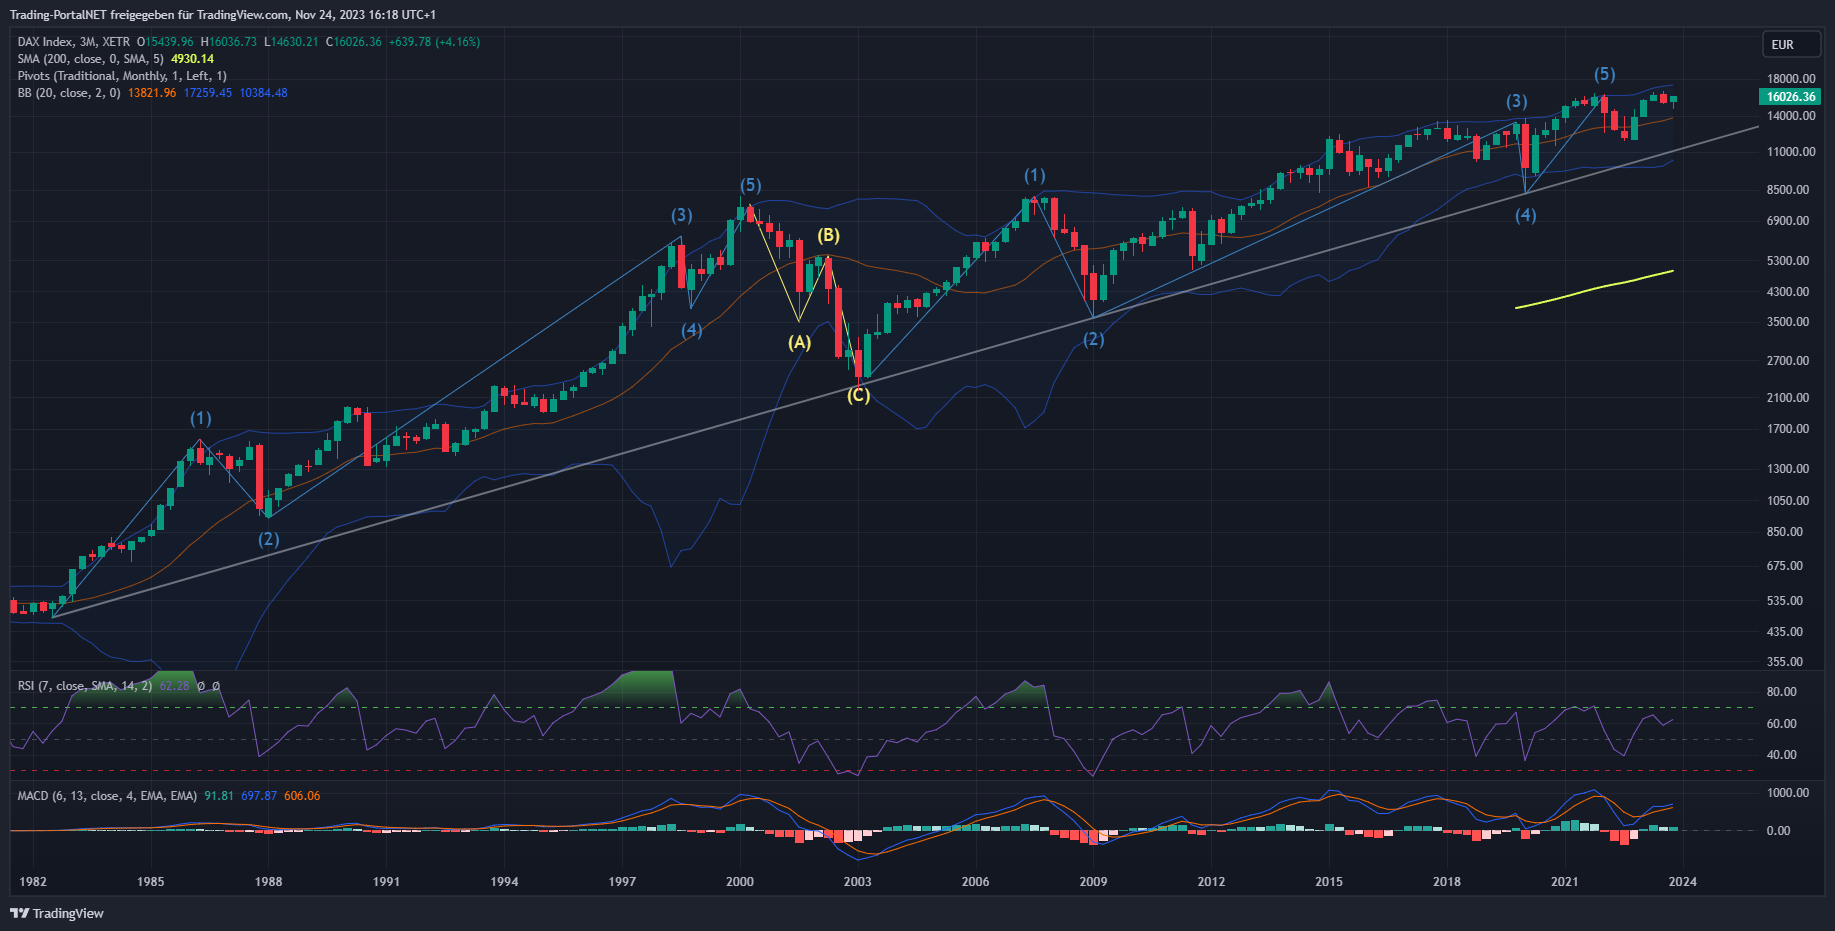Click the (4) wave label below 2020 low
Image resolution: width=1835 pixels, height=931 pixels.
point(1525,215)
